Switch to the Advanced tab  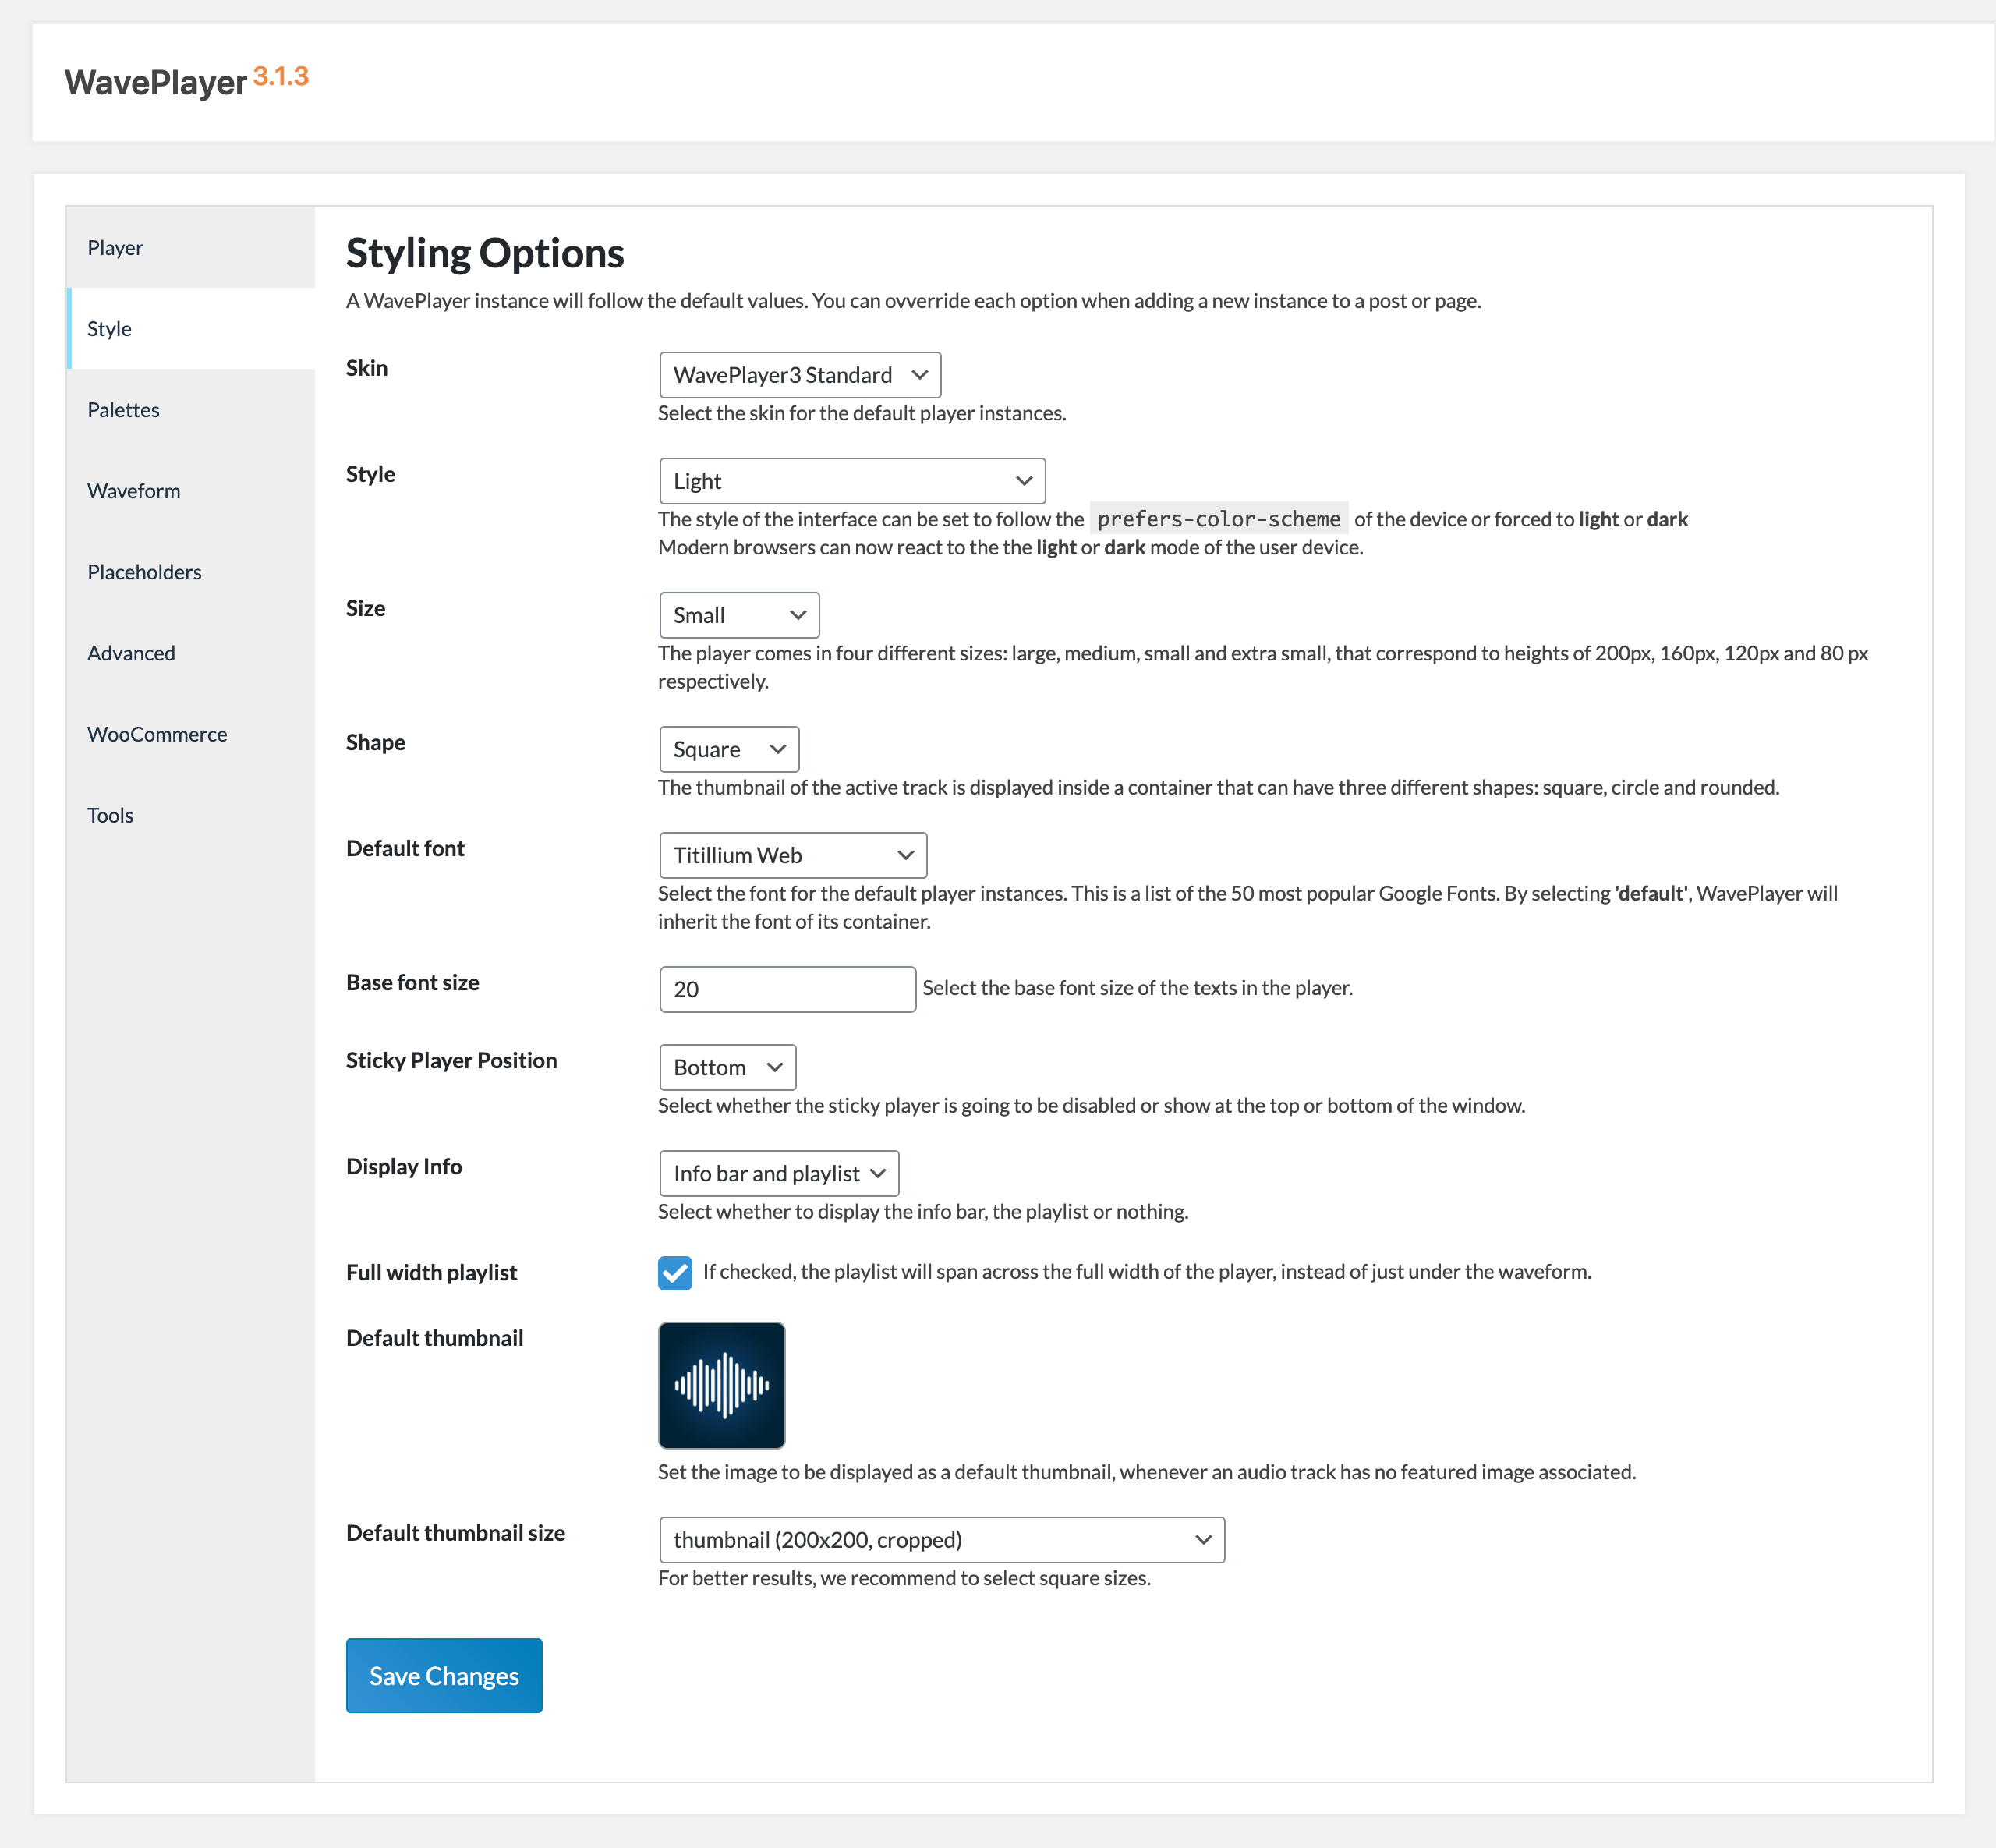[131, 653]
